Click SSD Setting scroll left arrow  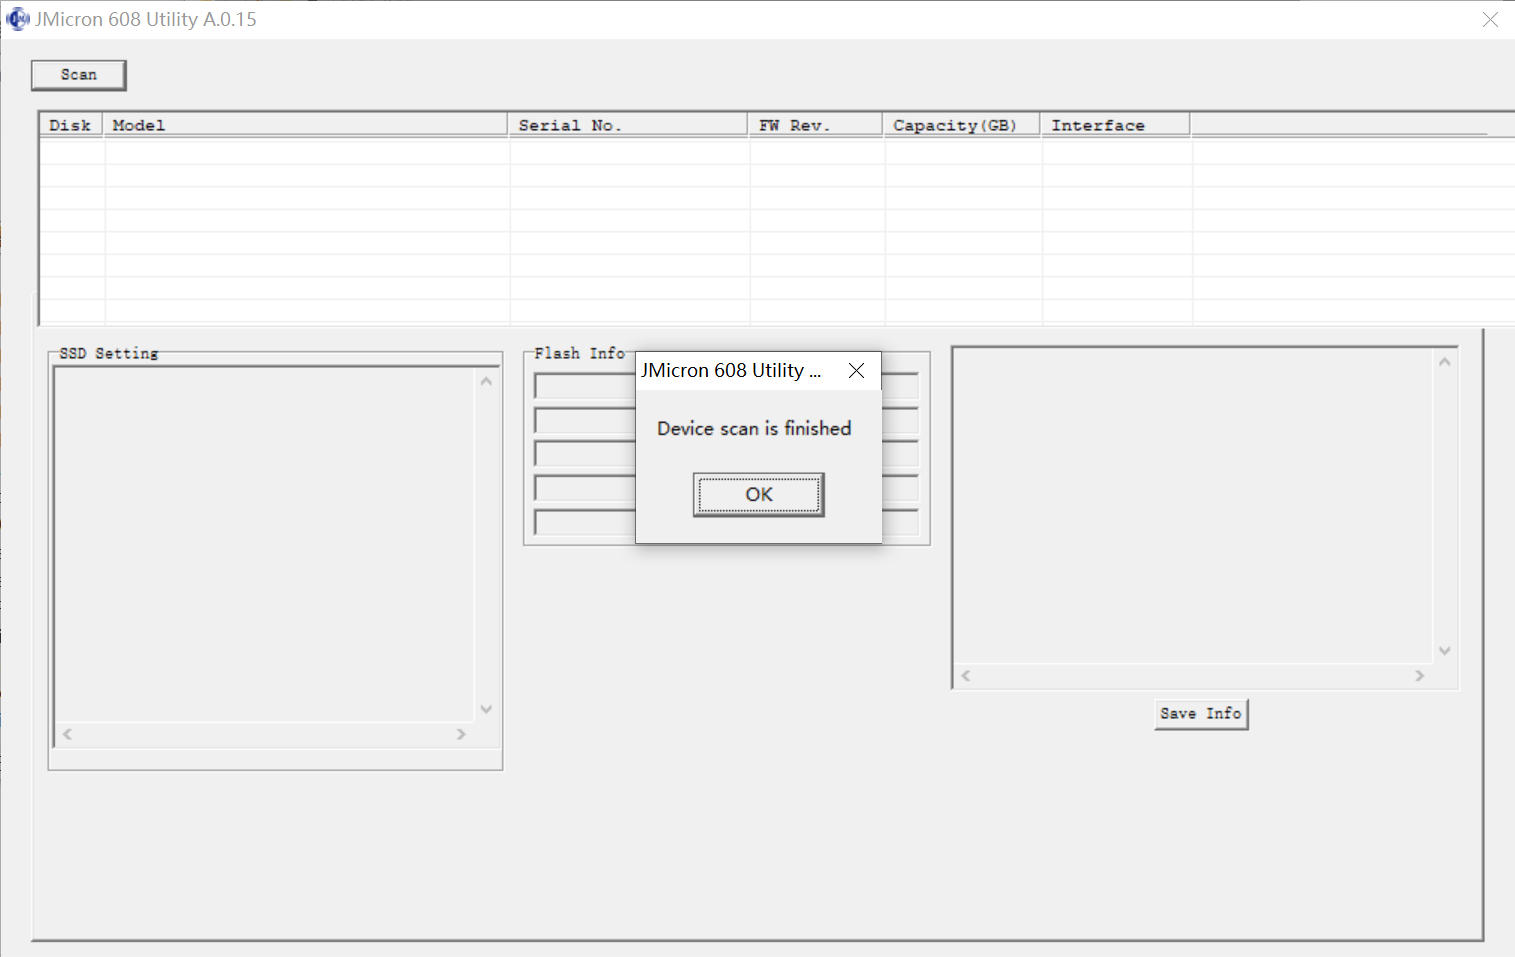pyautogui.click(x=67, y=734)
